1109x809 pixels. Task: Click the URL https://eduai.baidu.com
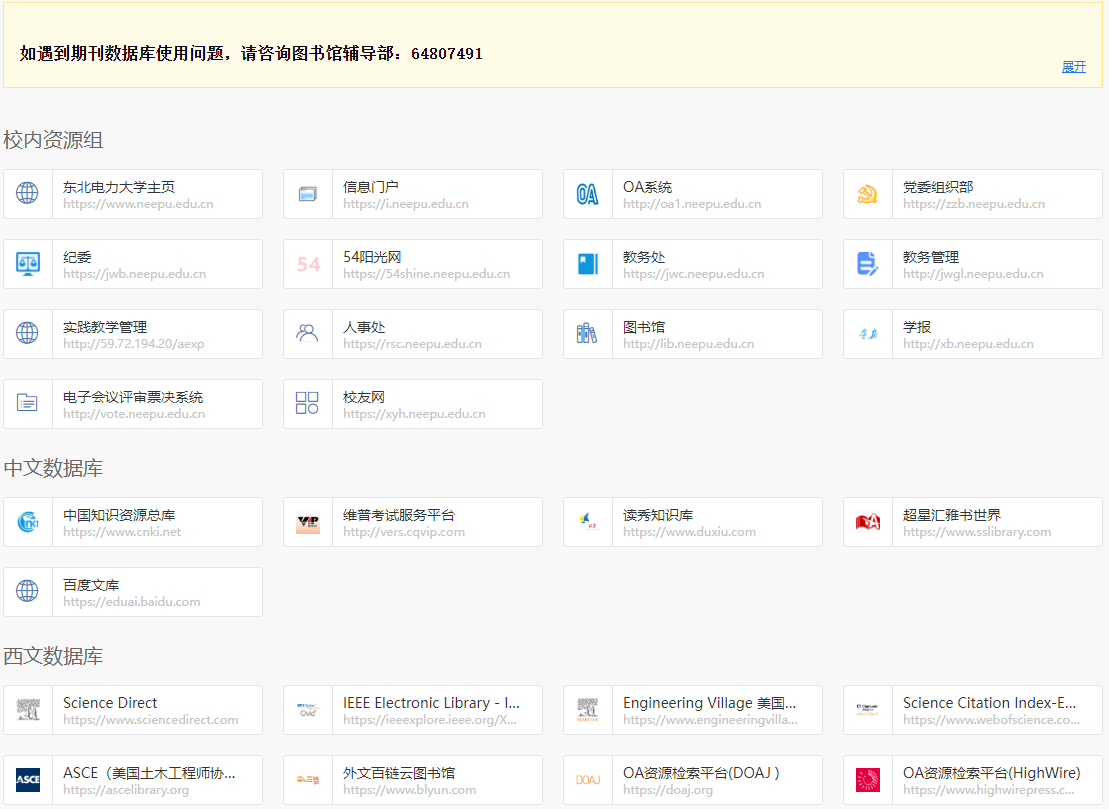point(132,602)
